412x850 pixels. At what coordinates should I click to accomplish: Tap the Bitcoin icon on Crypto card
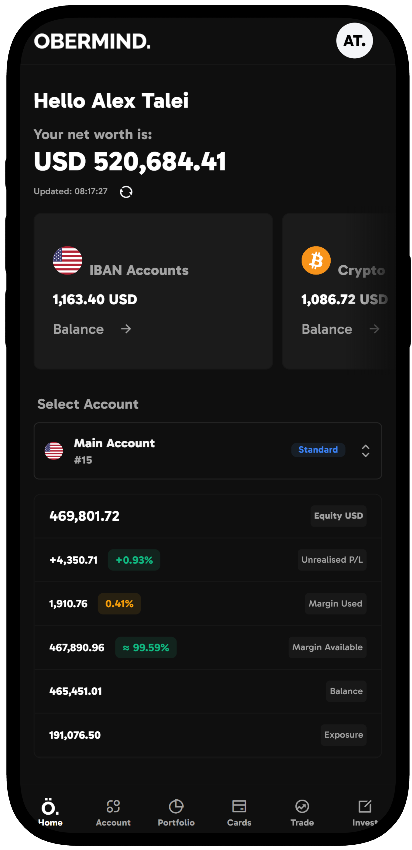316,261
